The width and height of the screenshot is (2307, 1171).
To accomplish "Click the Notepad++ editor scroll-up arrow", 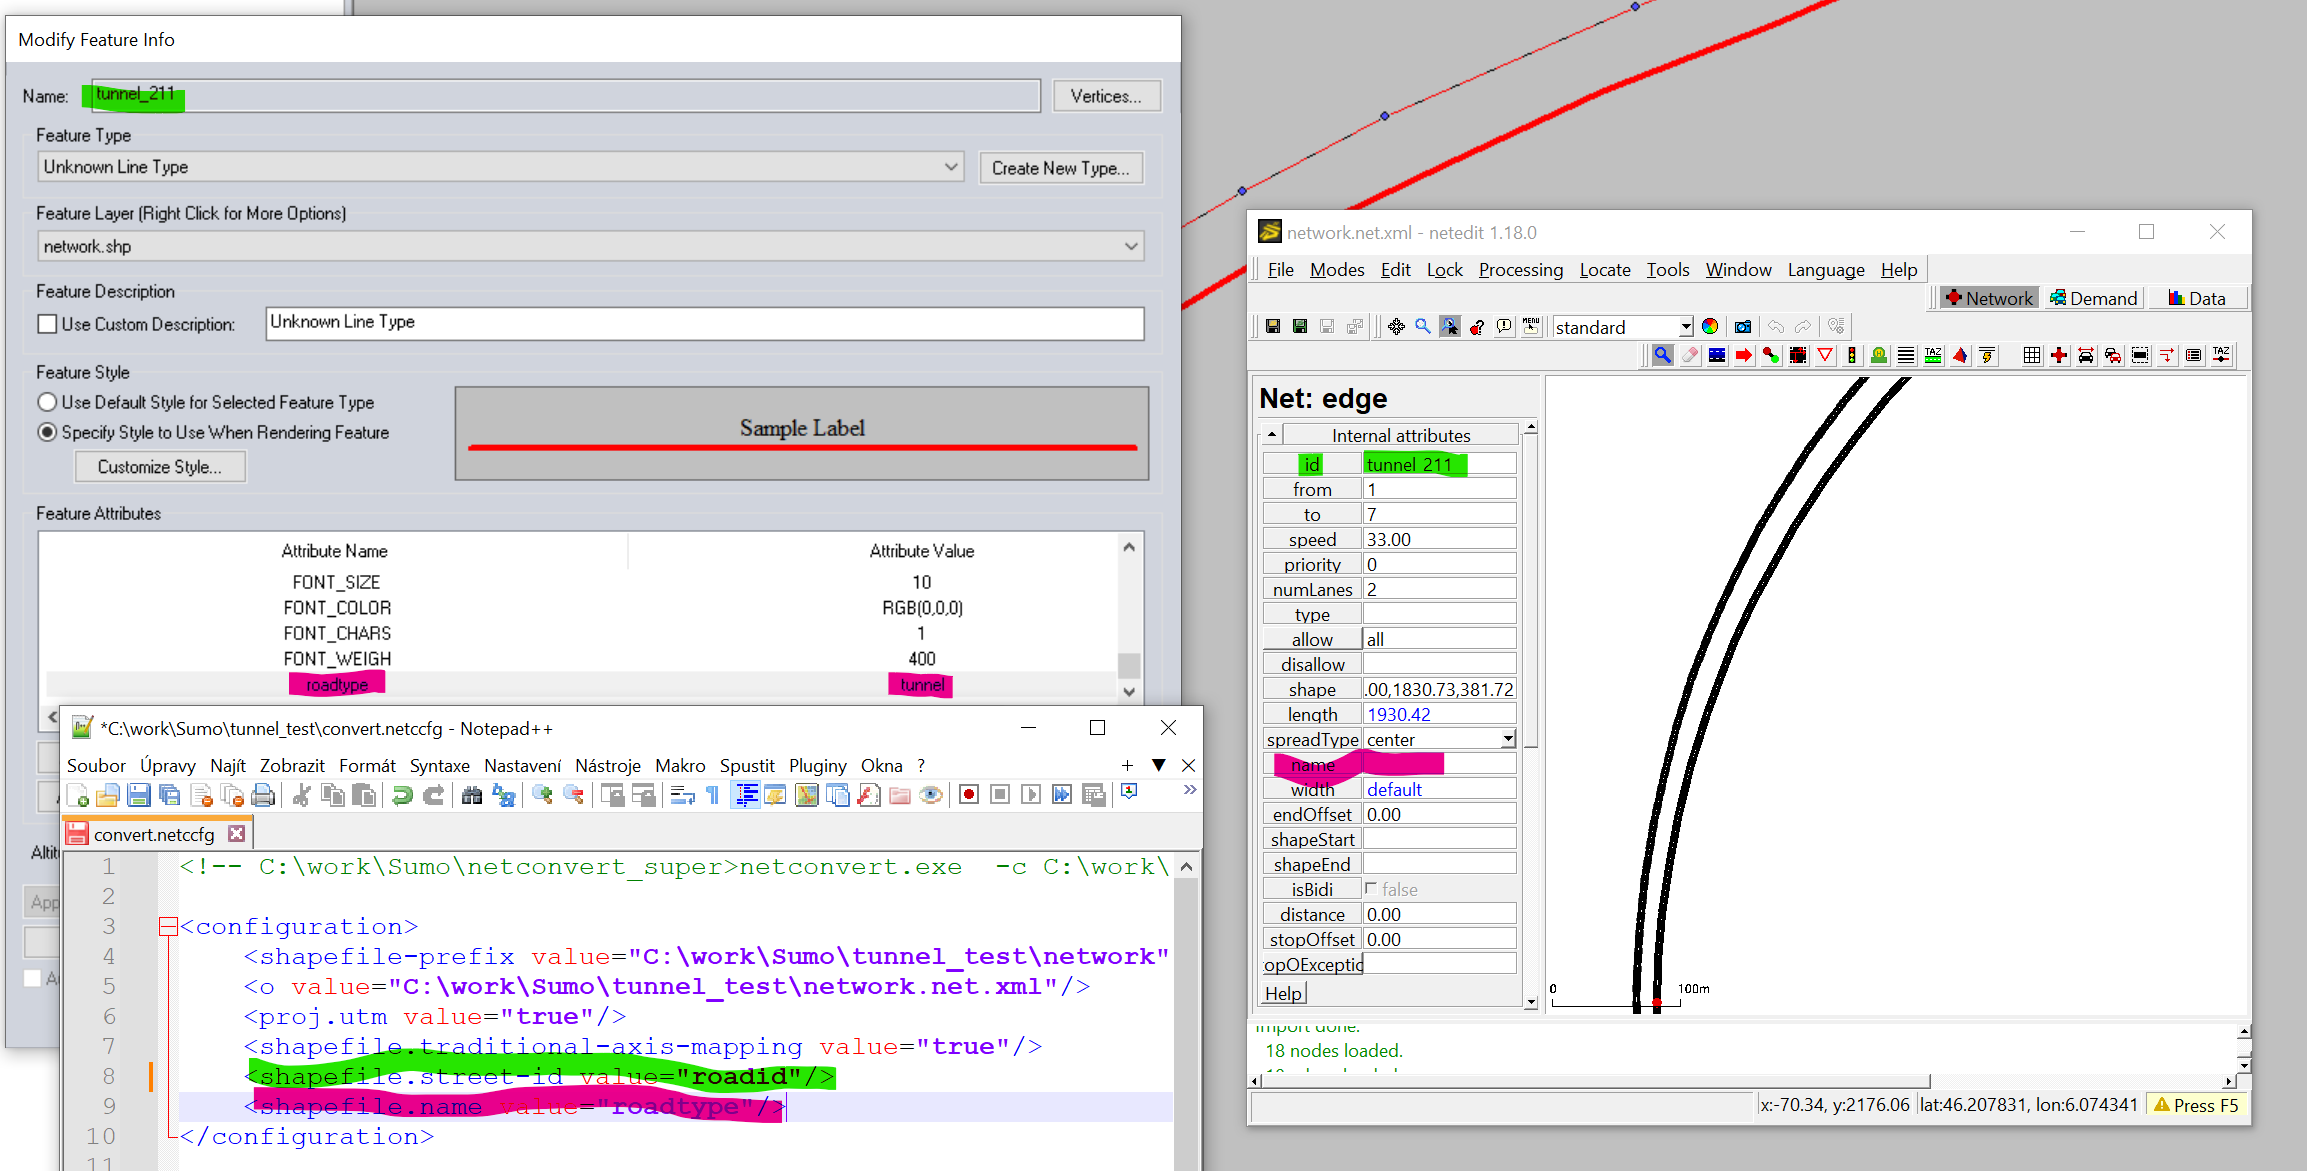I will point(1186,866).
